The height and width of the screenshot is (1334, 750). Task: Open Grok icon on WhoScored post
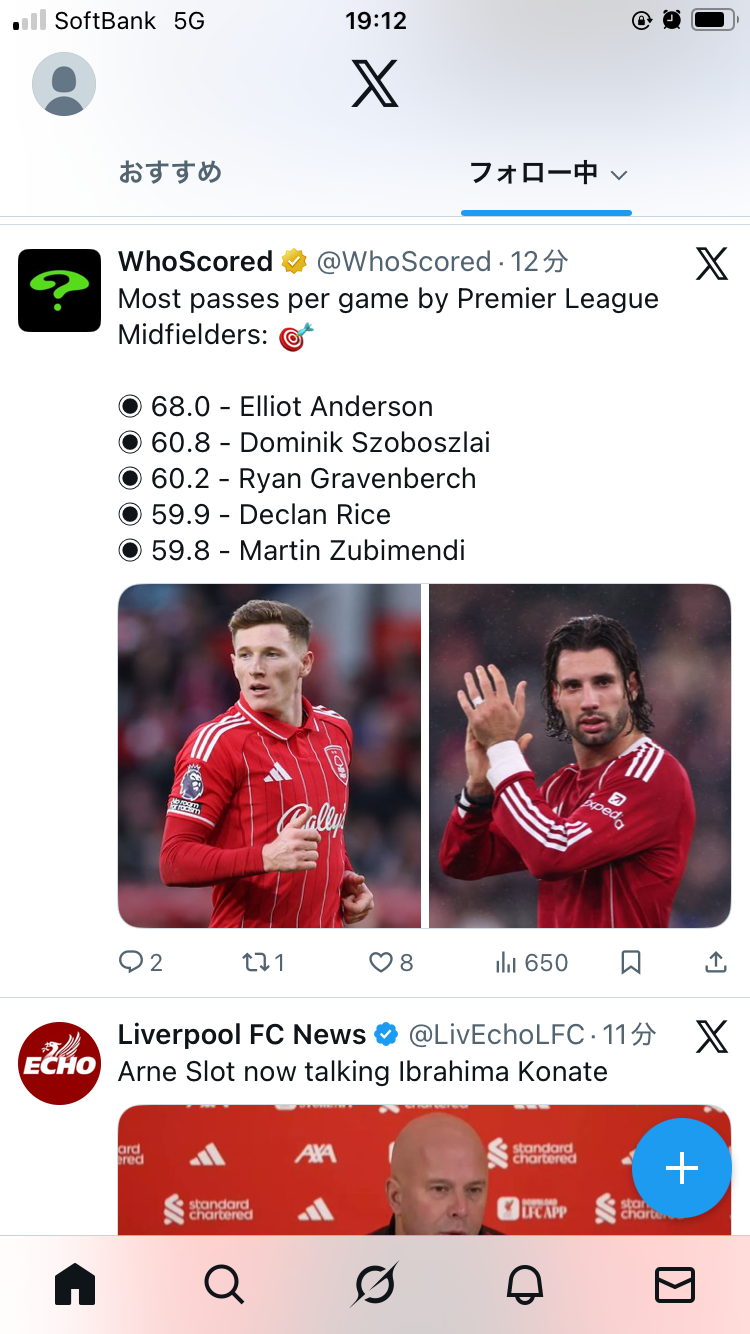711,264
